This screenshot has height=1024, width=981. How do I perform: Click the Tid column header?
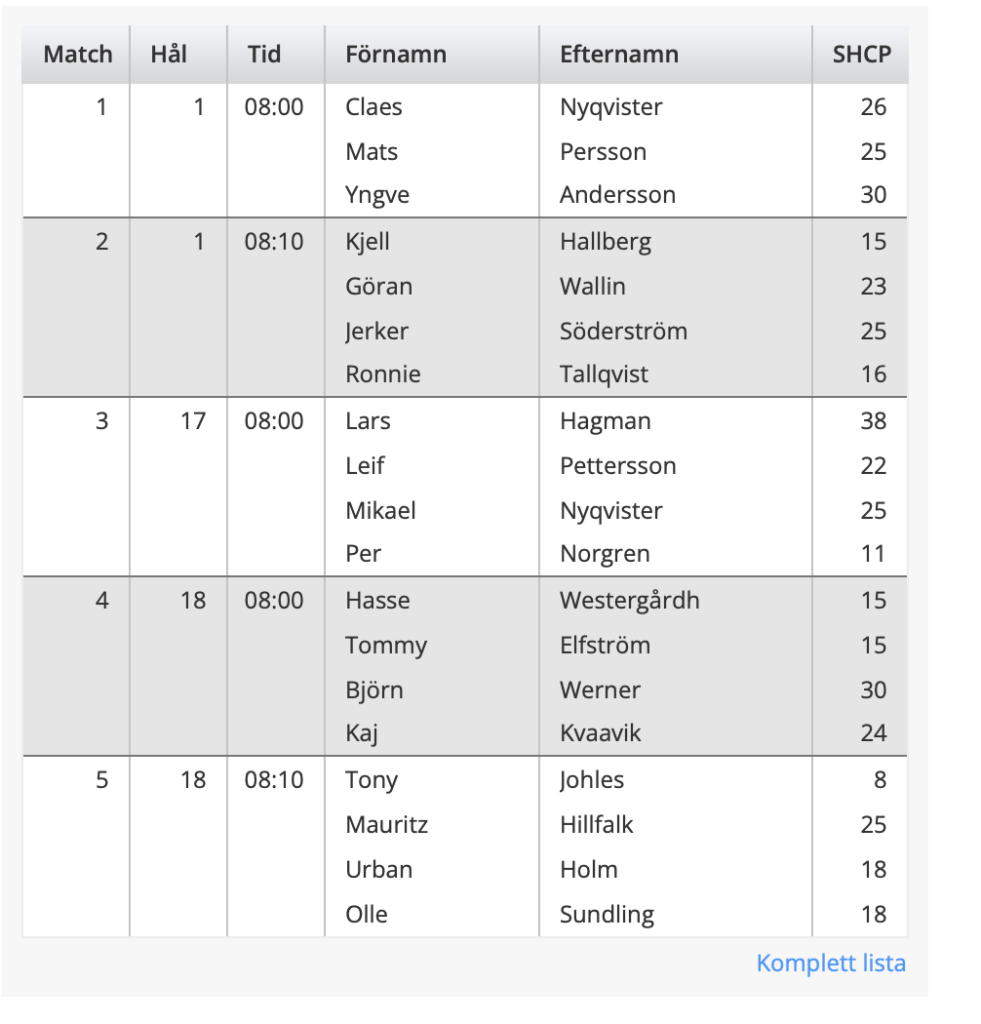click(x=264, y=54)
